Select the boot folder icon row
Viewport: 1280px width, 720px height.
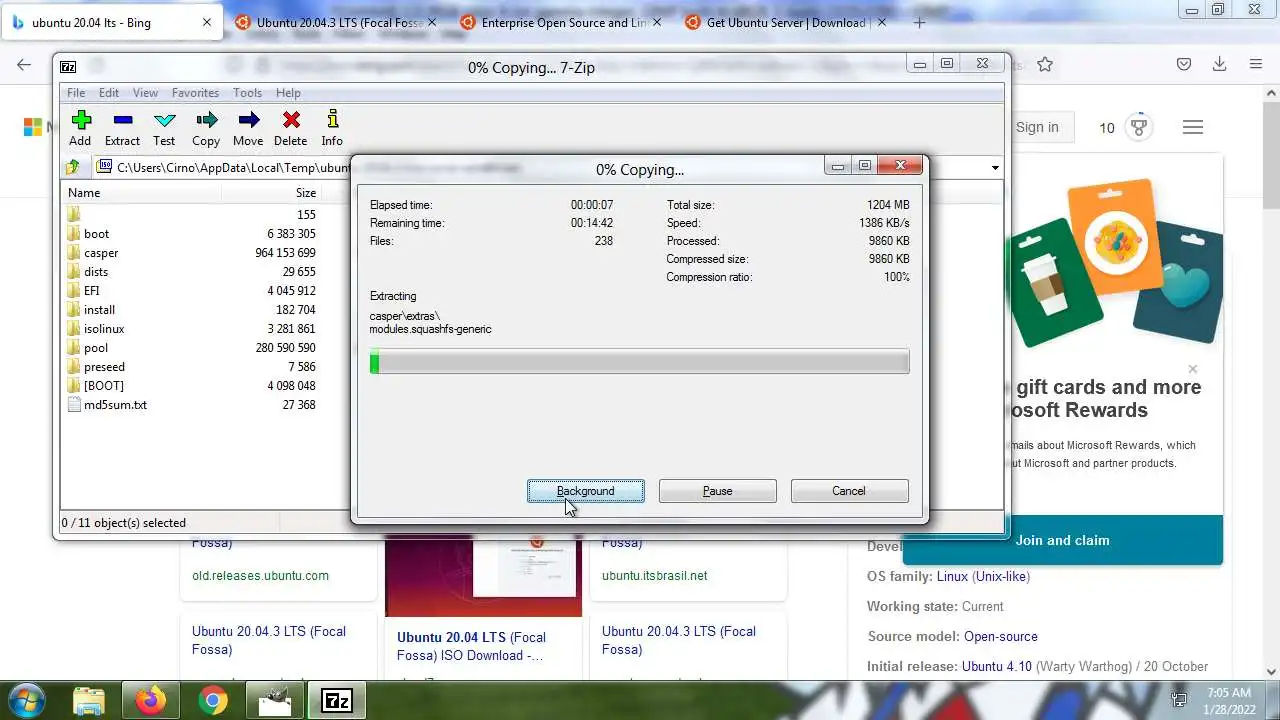[191, 233]
